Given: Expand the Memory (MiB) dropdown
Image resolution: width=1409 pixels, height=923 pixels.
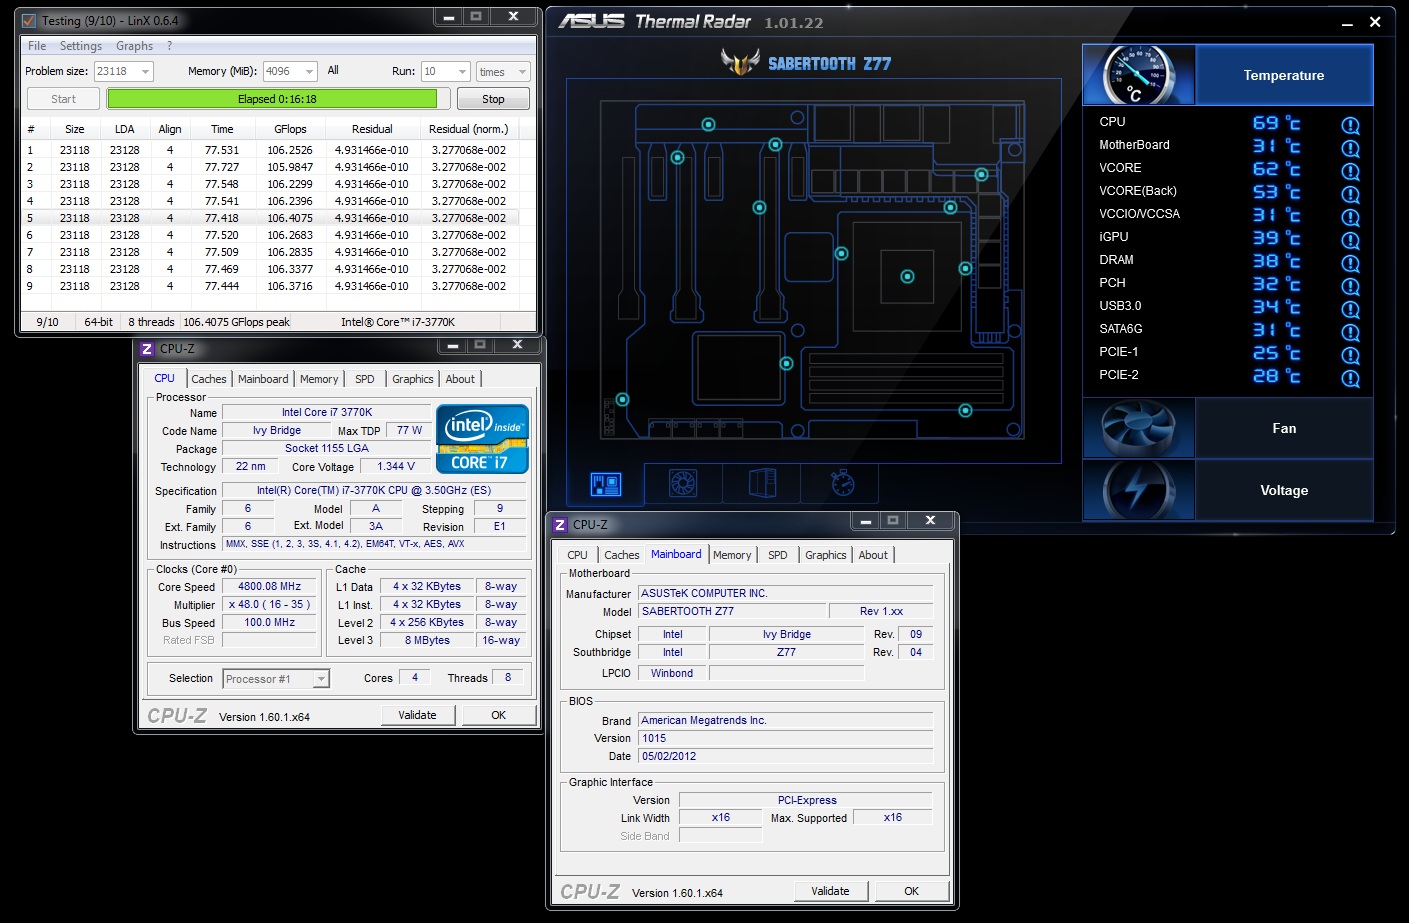Looking at the screenshot, I should [x=309, y=72].
